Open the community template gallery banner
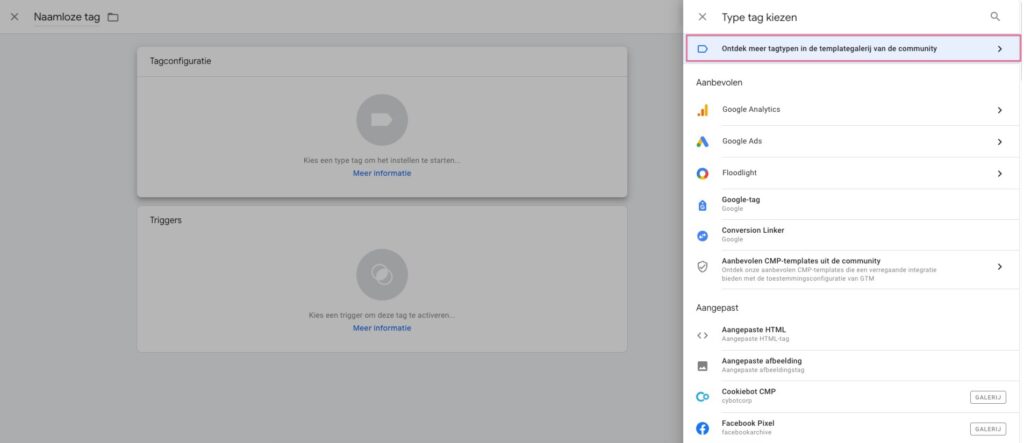Image resolution: width=1024 pixels, height=443 pixels. [853, 49]
